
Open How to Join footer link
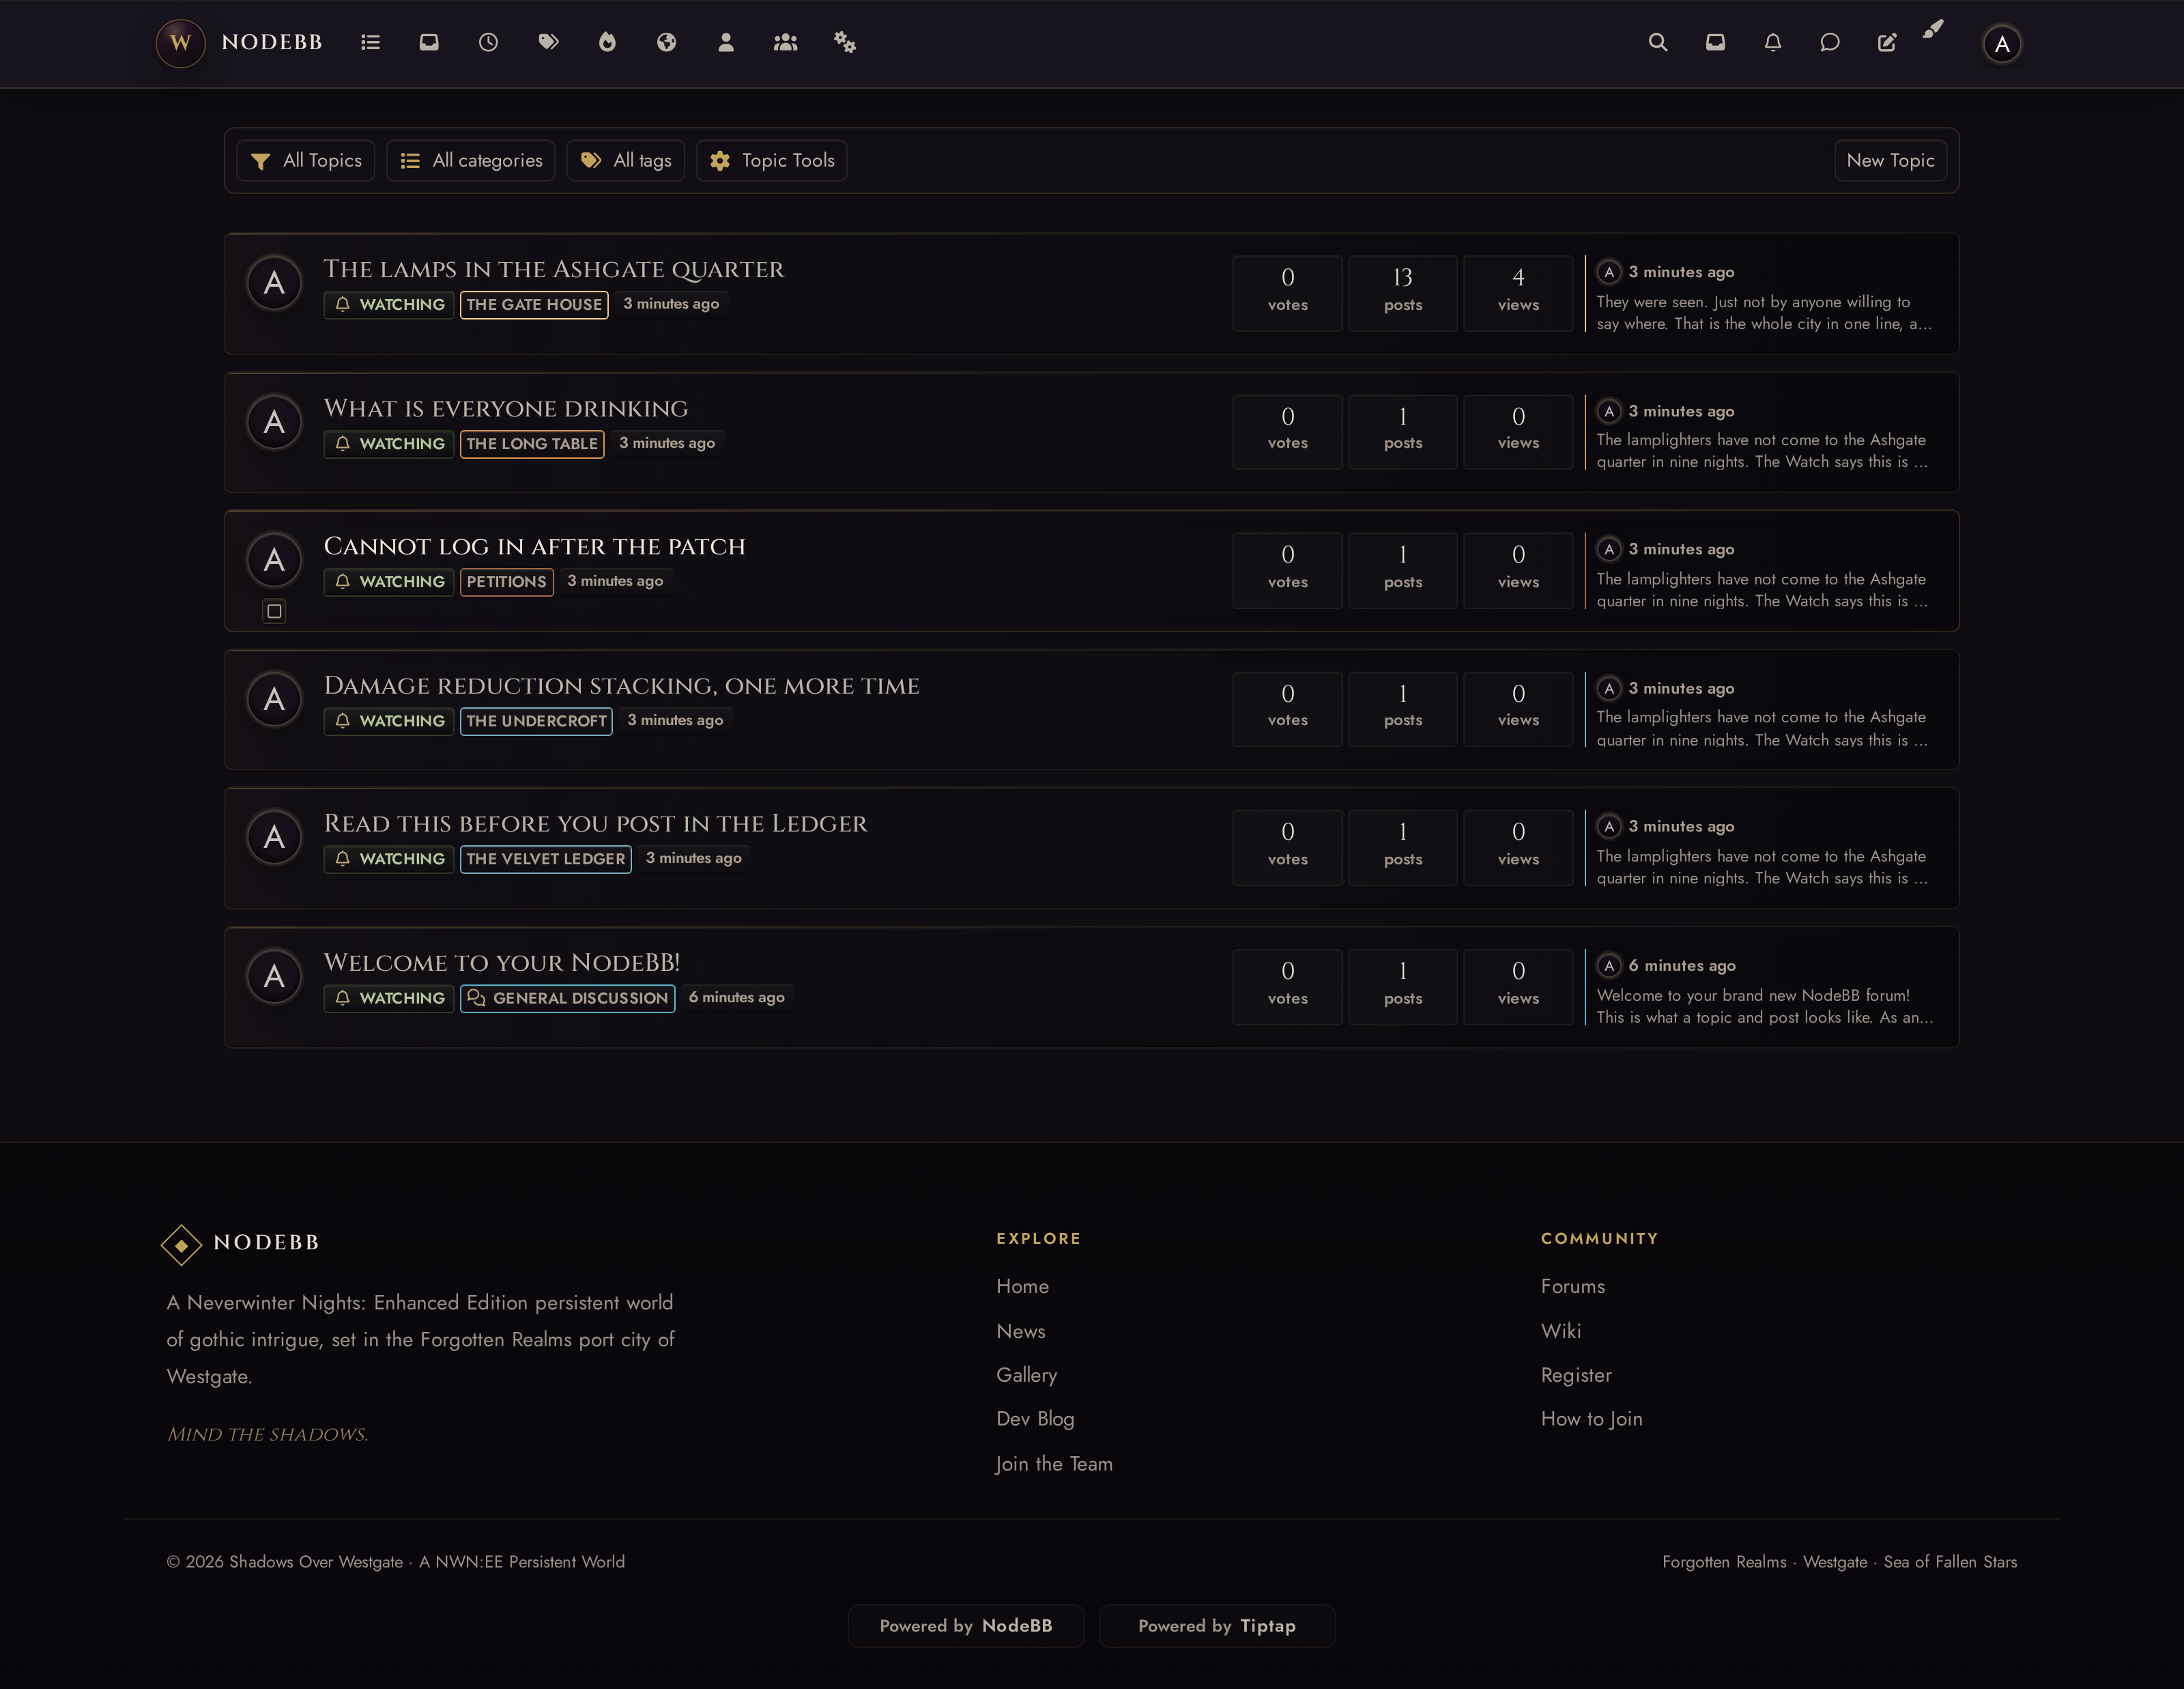(x=1591, y=1419)
